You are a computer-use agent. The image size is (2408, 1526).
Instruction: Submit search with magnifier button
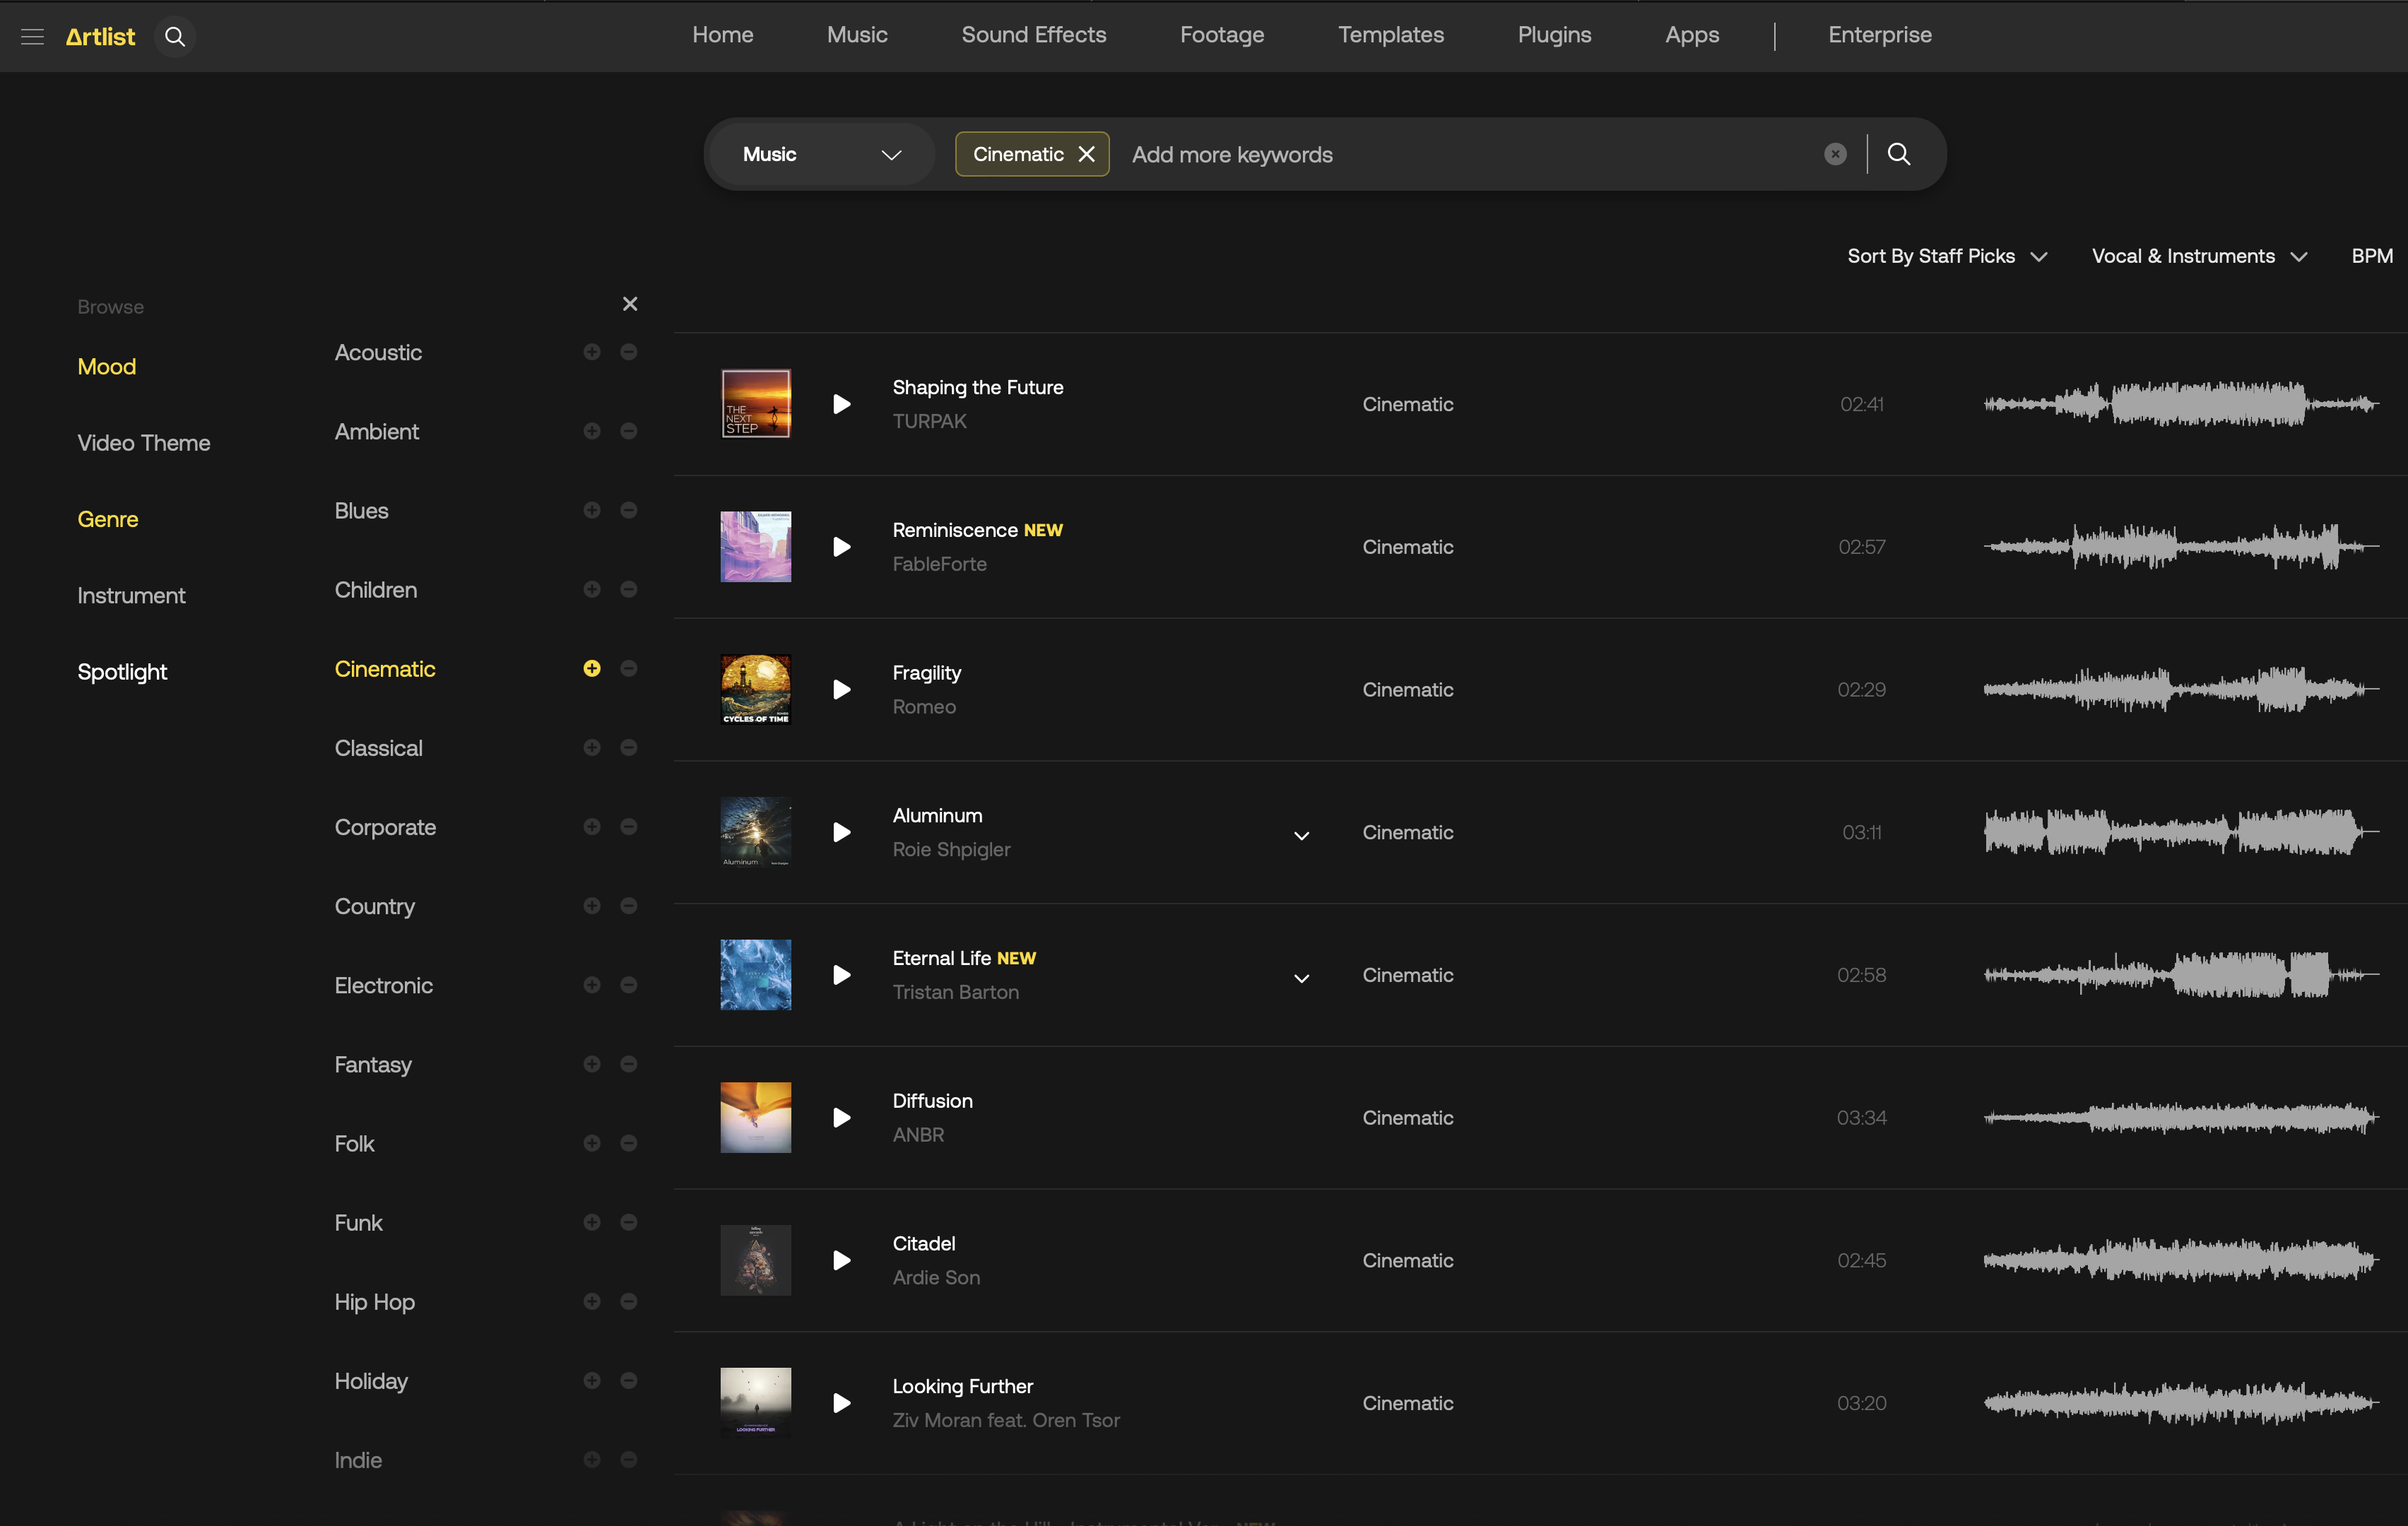tap(1899, 154)
